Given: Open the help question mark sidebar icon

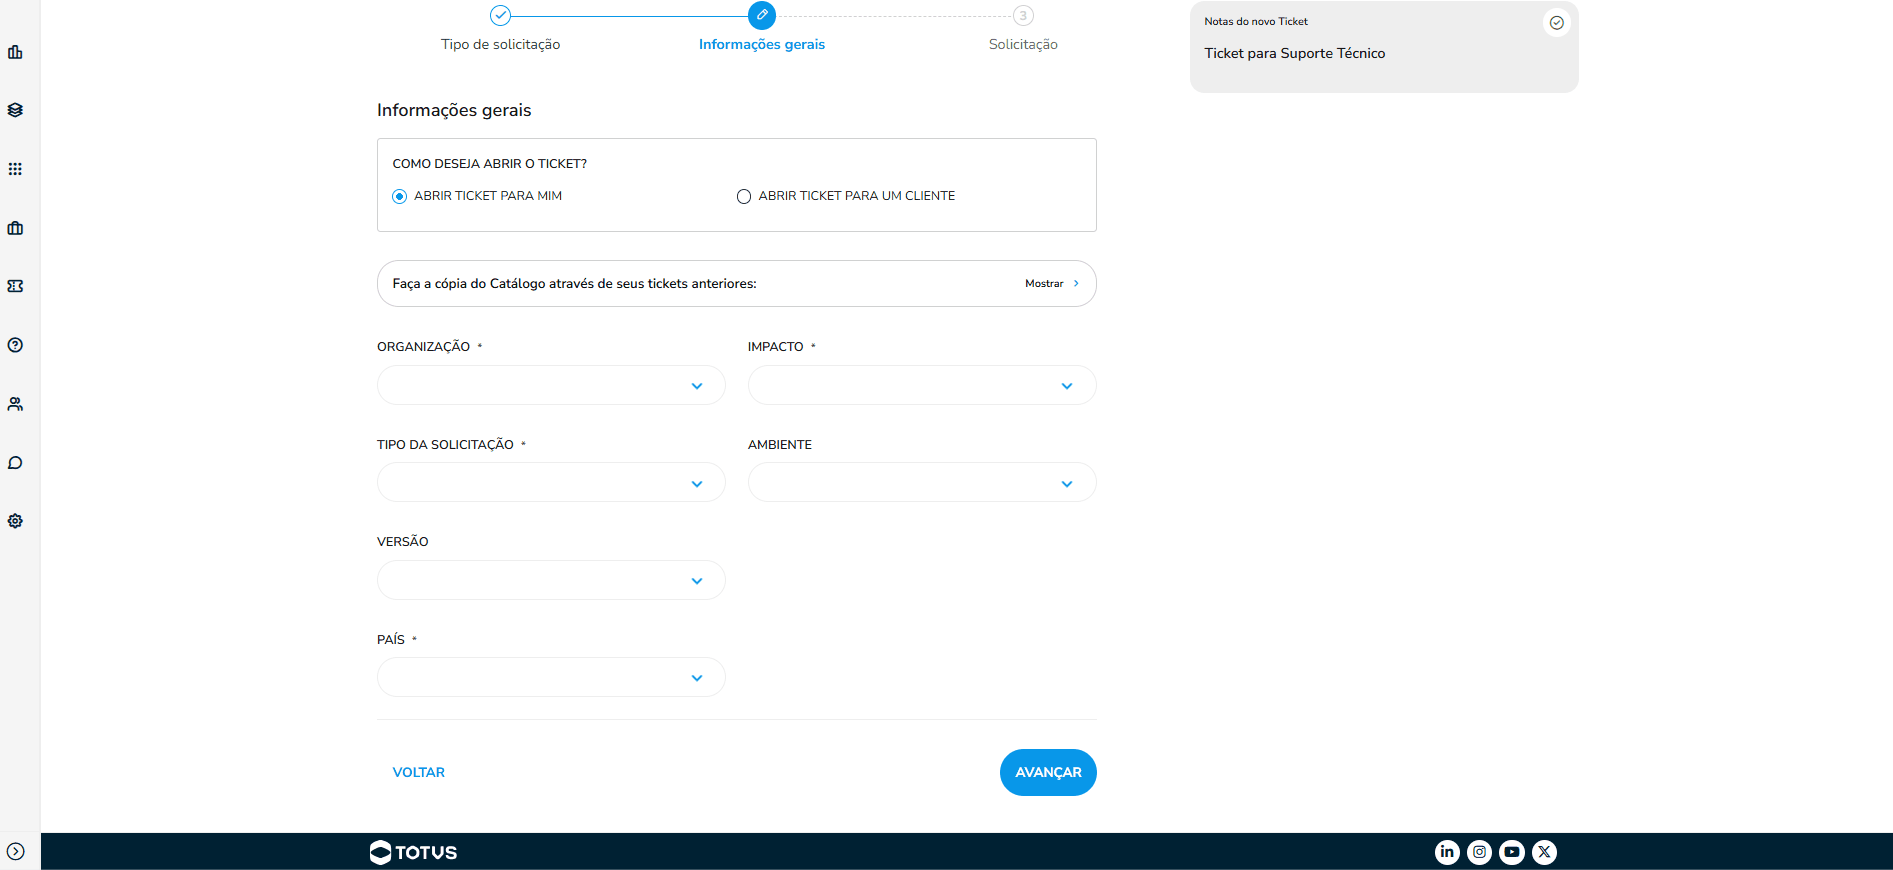Looking at the screenshot, I should click(x=15, y=345).
